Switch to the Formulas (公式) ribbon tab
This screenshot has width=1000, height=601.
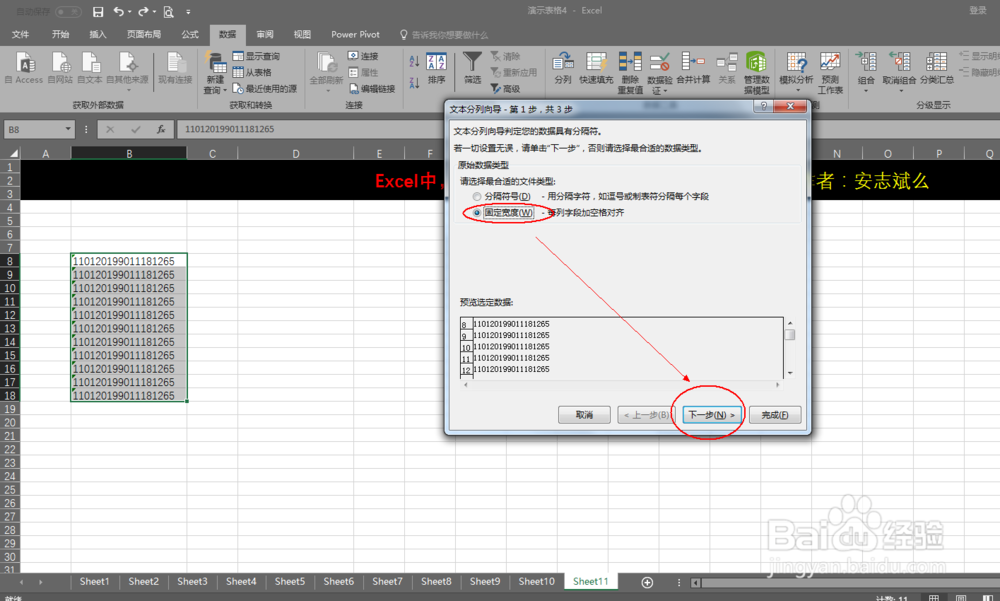click(x=189, y=34)
